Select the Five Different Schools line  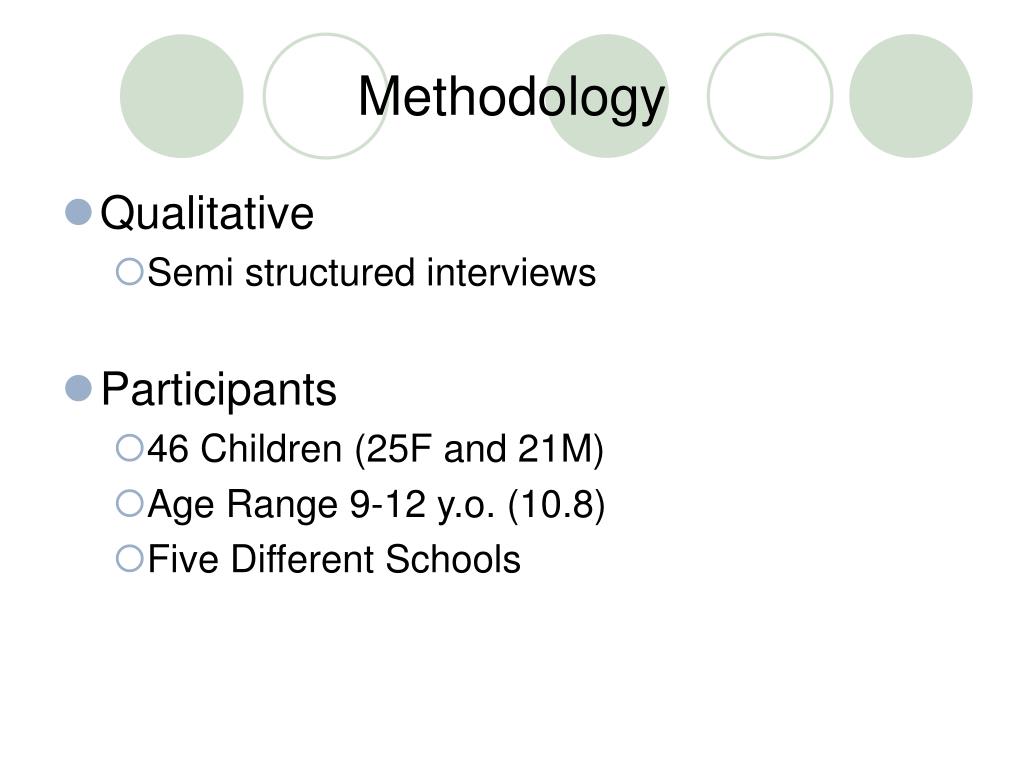(334, 559)
